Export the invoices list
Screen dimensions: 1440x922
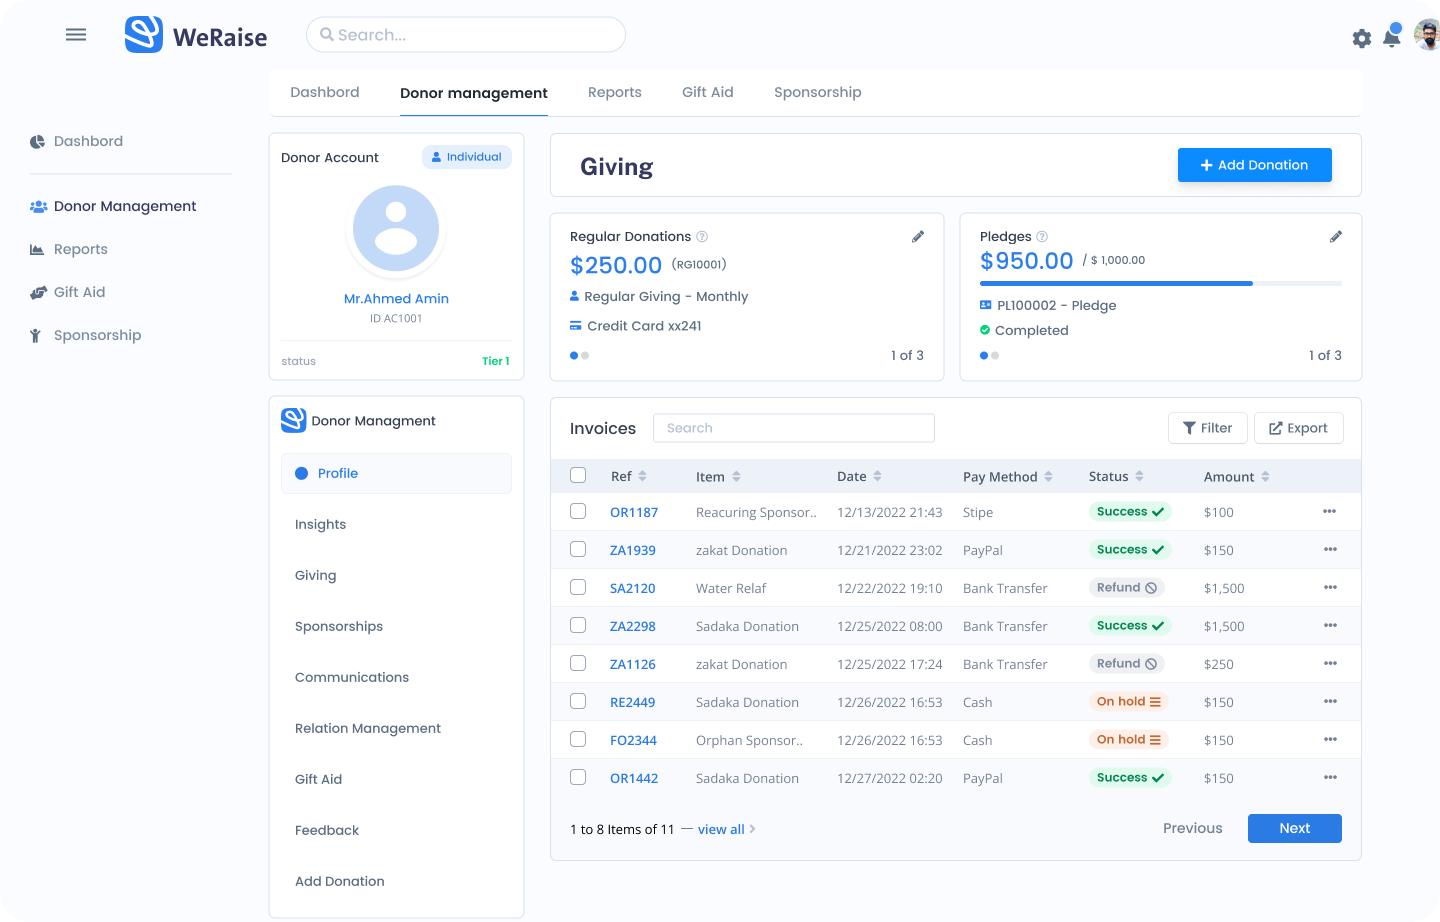pyautogui.click(x=1299, y=428)
